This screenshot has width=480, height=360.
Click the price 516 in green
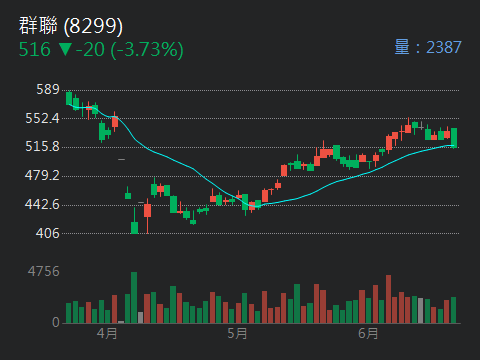(35, 50)
